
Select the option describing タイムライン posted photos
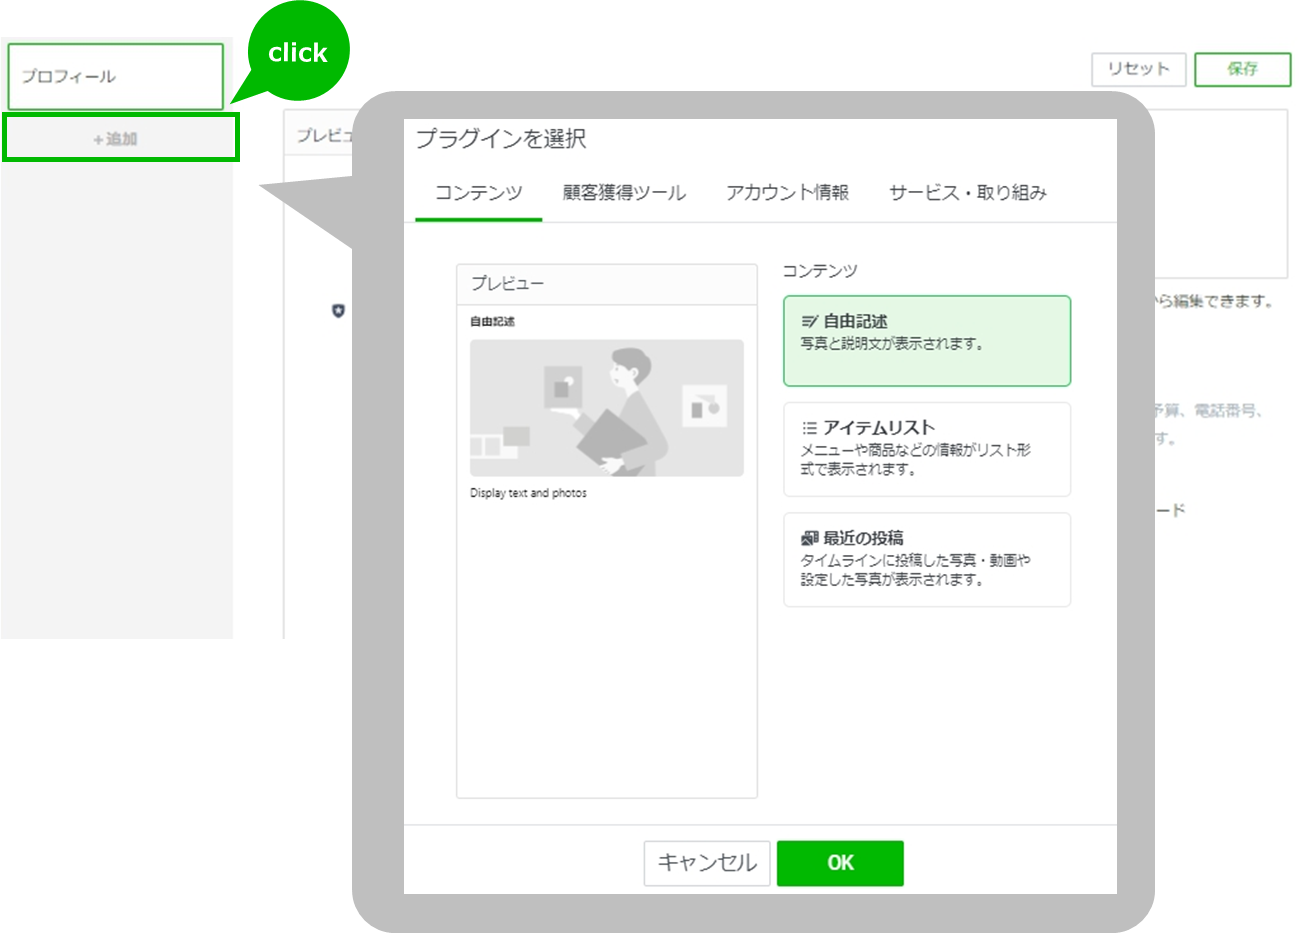[915, 570]
